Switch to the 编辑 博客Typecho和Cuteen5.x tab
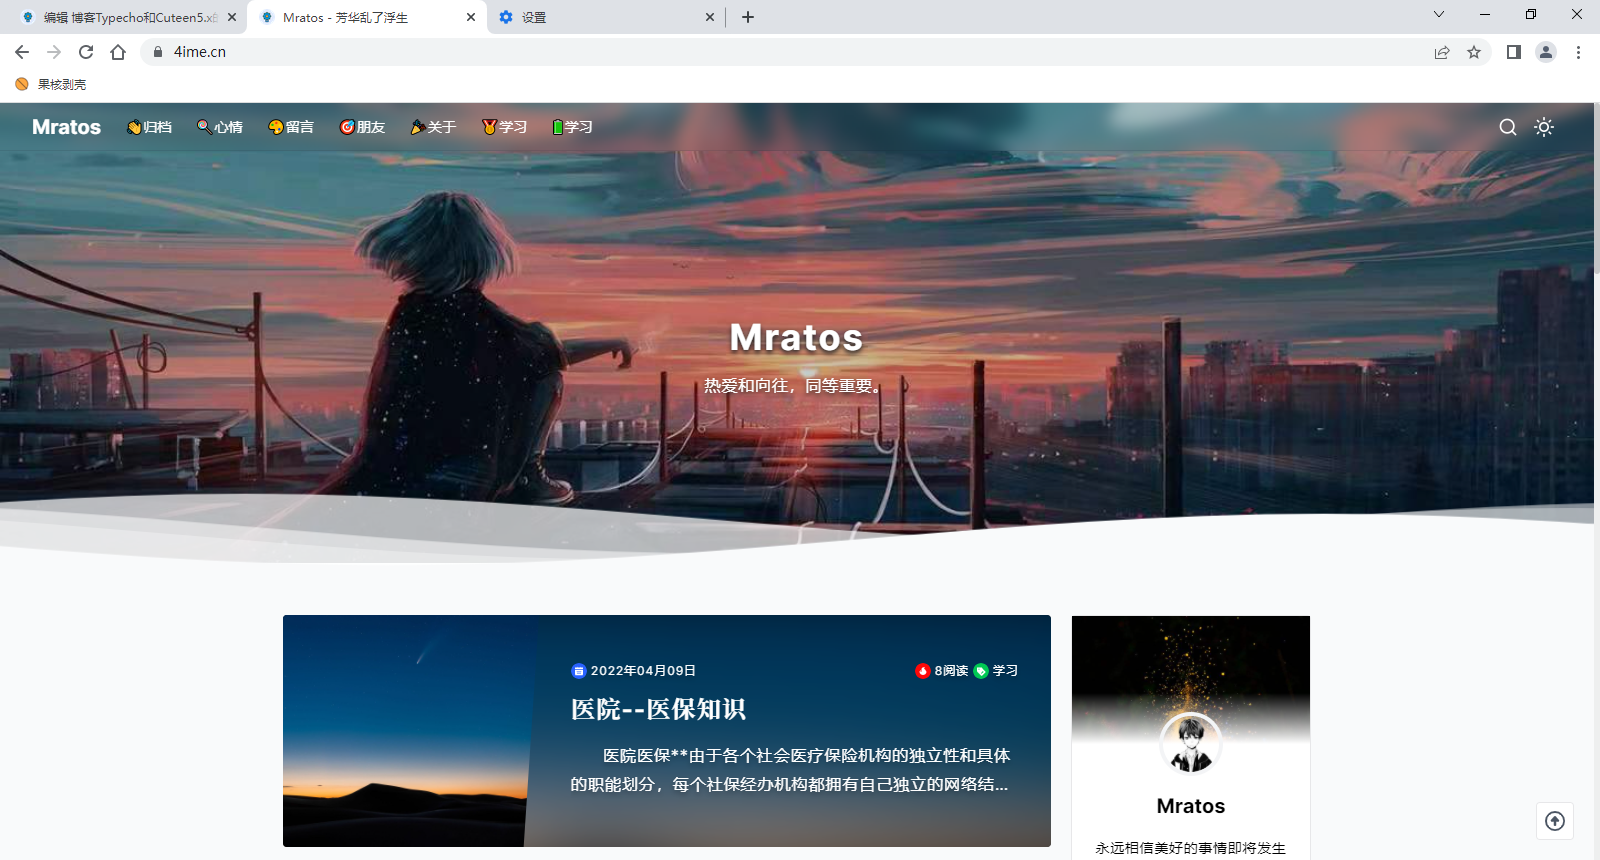The width and height of the screenshot is (1600, 860). coord(123,18)
